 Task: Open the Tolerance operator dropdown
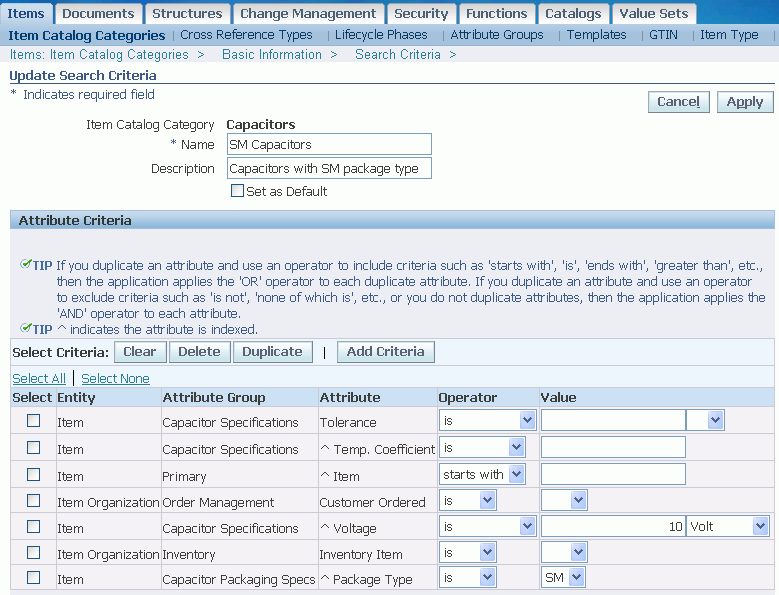(487, 421)
